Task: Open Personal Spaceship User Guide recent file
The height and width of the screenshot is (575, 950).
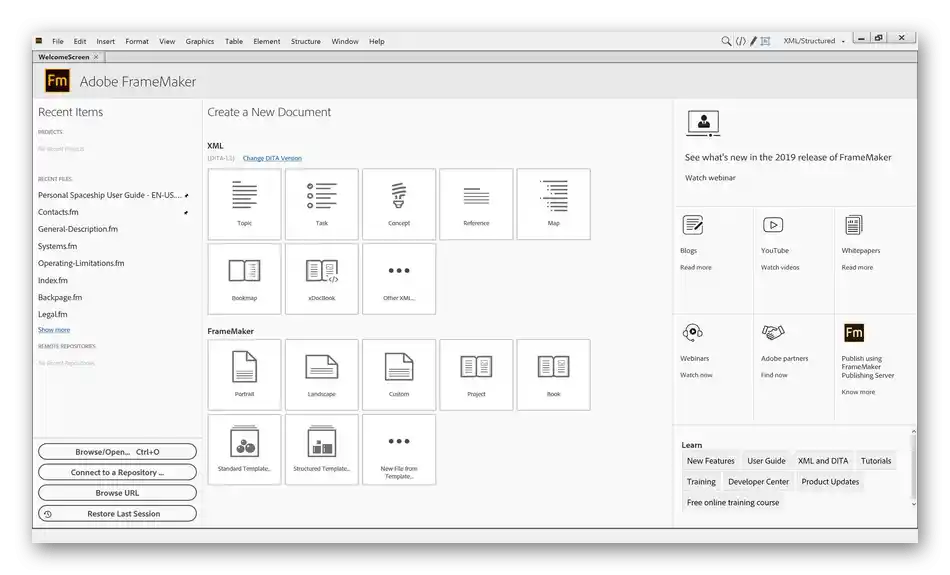Action: (x=110, y=195)
